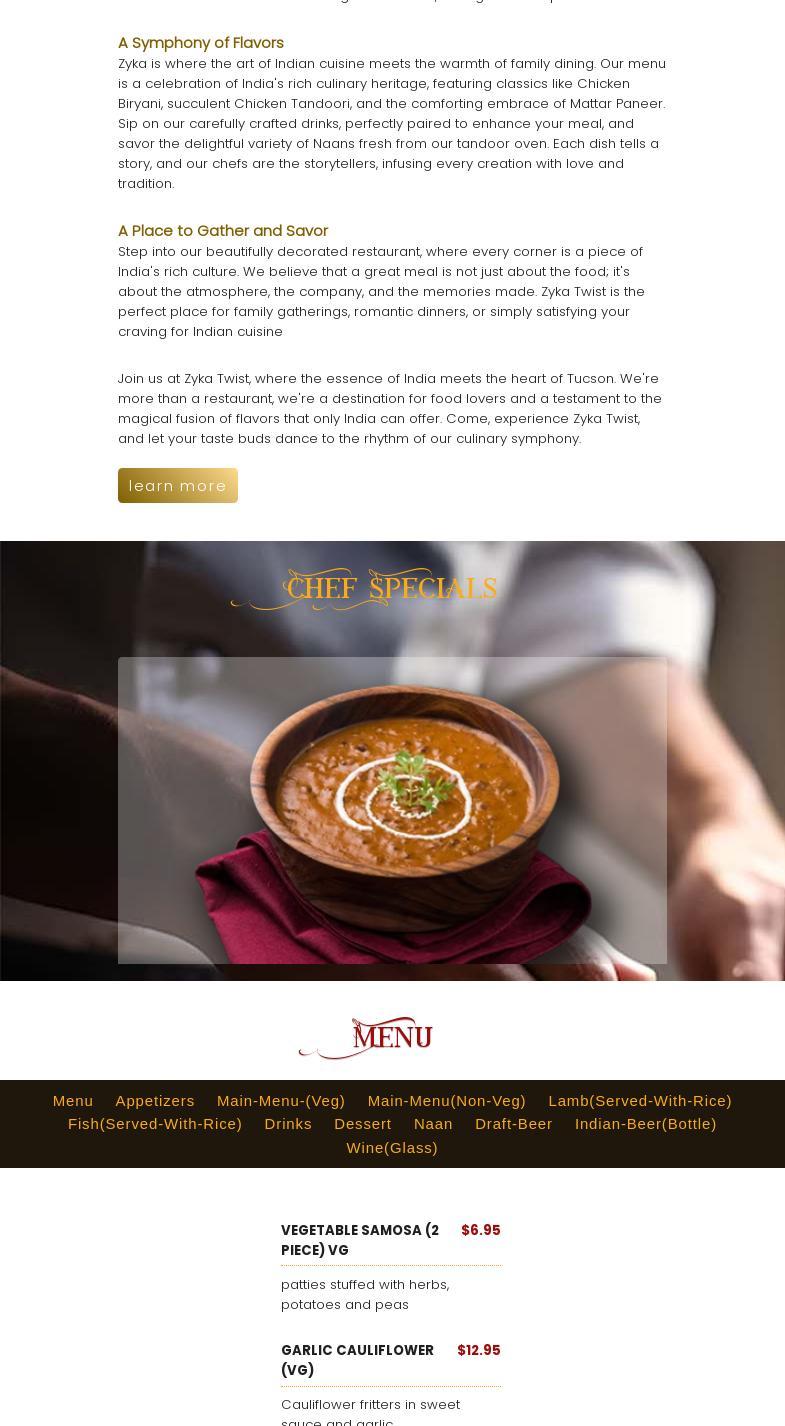Open Indian-Beer(Bottle) category
Screen dimensions: 785x1426
click(x=646, y=1124)
